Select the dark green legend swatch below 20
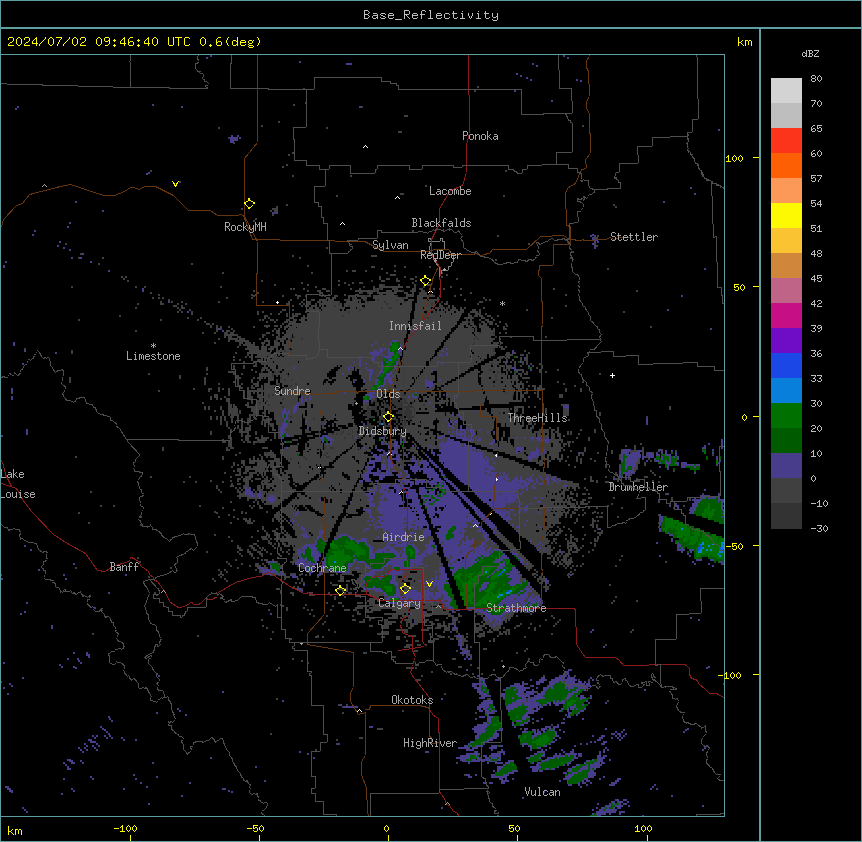Screen dimensions: 862x842 [786, 440]
